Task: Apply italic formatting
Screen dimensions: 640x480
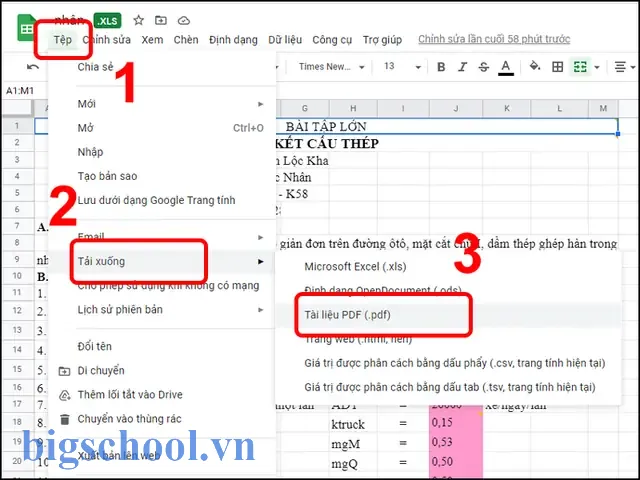Action: click(462, 67)
